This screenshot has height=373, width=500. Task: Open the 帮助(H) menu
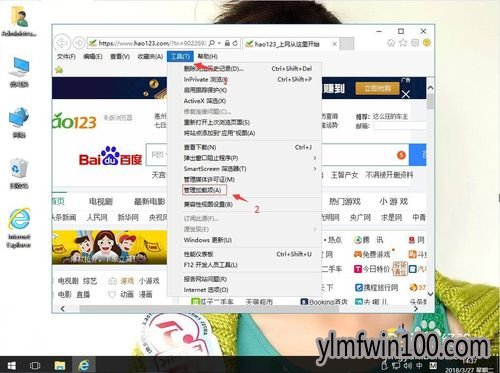[x=207, y=56]
